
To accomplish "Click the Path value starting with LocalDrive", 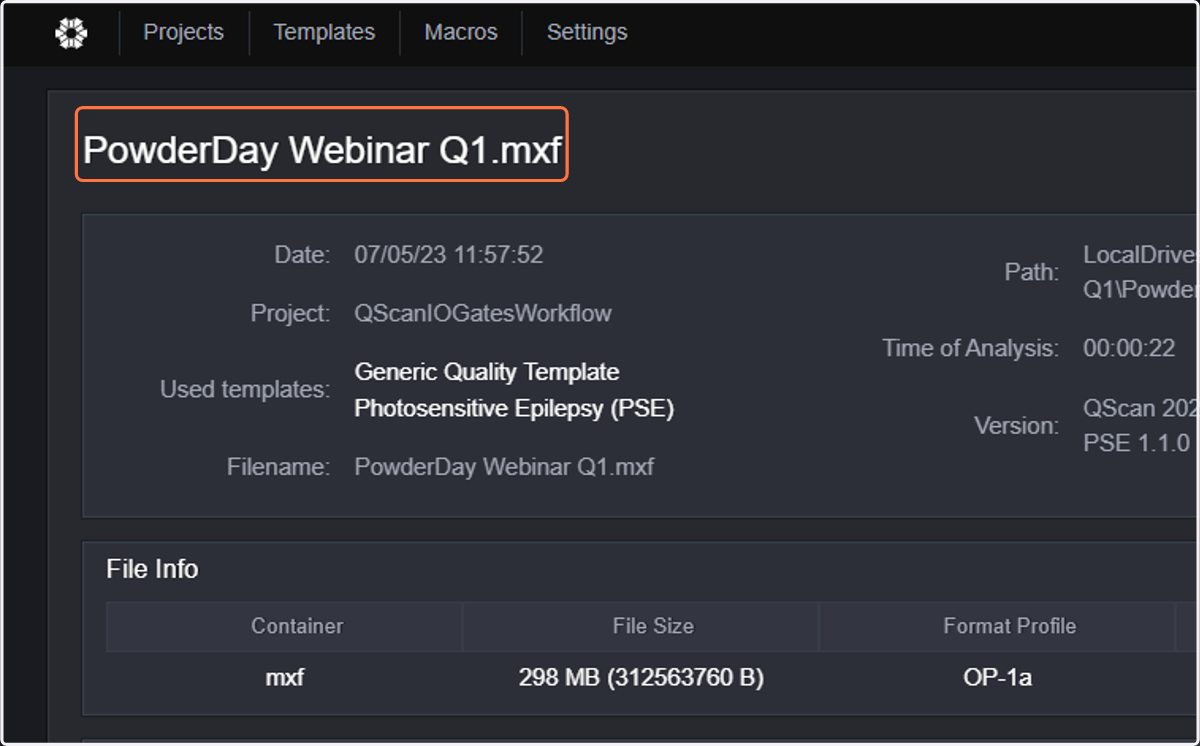I will coord(1141,272).
